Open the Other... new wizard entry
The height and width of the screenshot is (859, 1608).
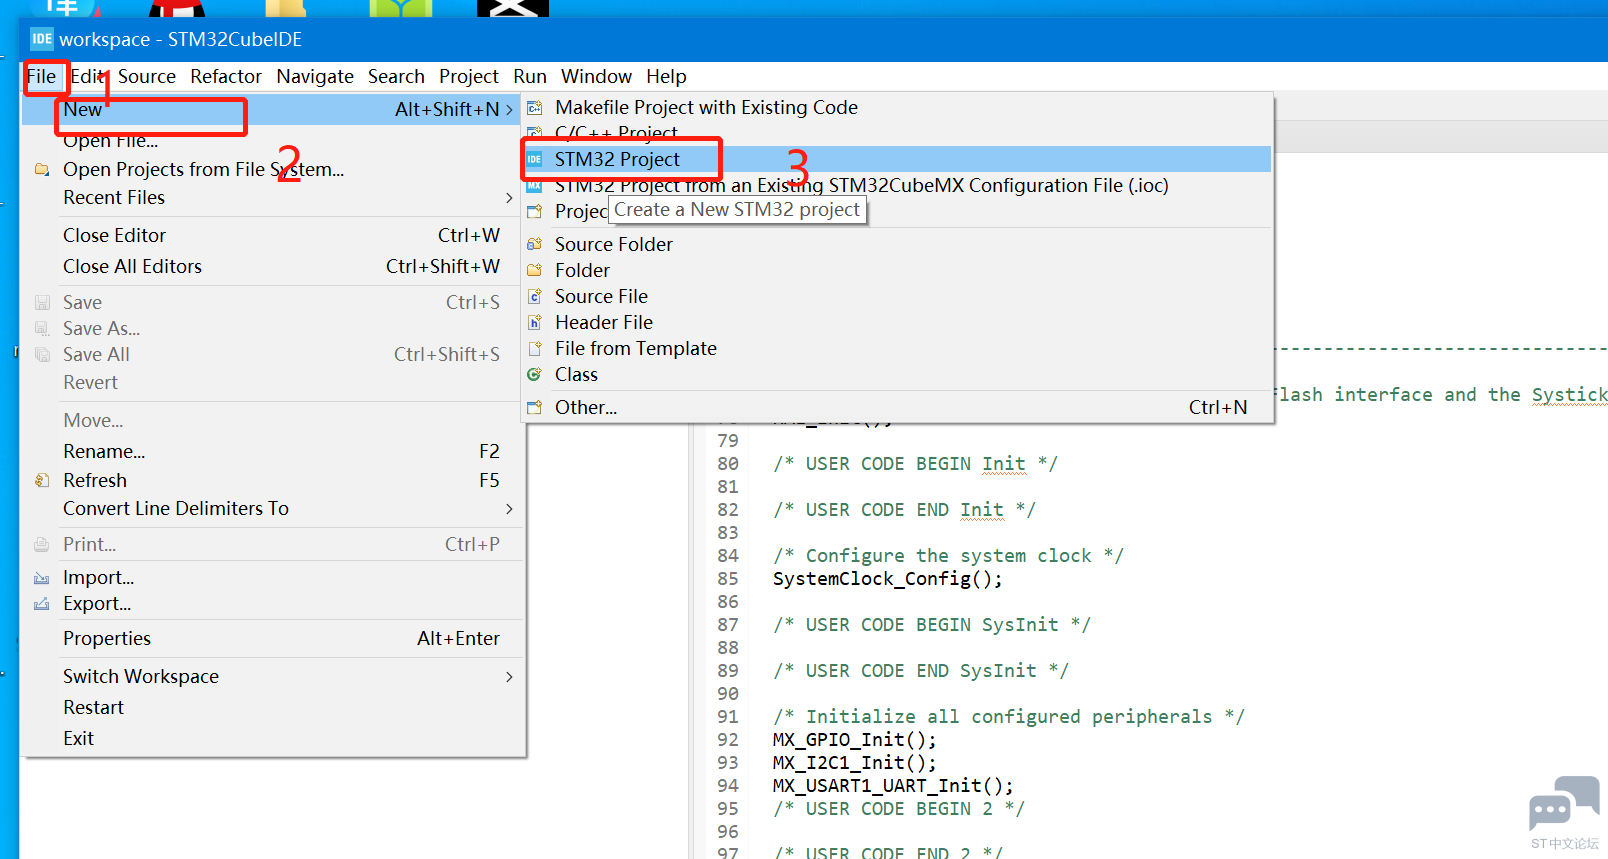[x=897, y=407]
